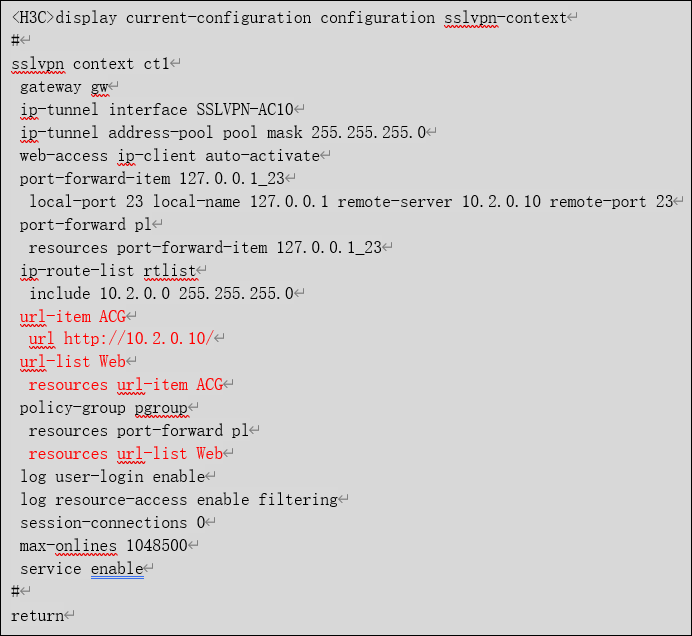This screenshot has width=692, height=636.
Task: Click the <H3C> prompt on first line
Action: coord(34,18)
